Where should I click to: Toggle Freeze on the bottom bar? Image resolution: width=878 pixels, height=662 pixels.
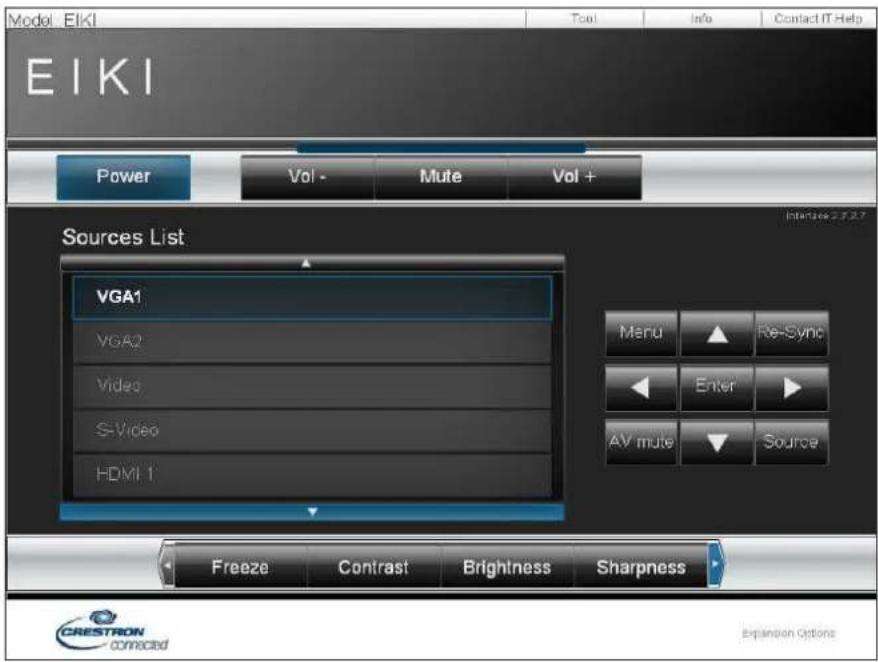[240, 567]
